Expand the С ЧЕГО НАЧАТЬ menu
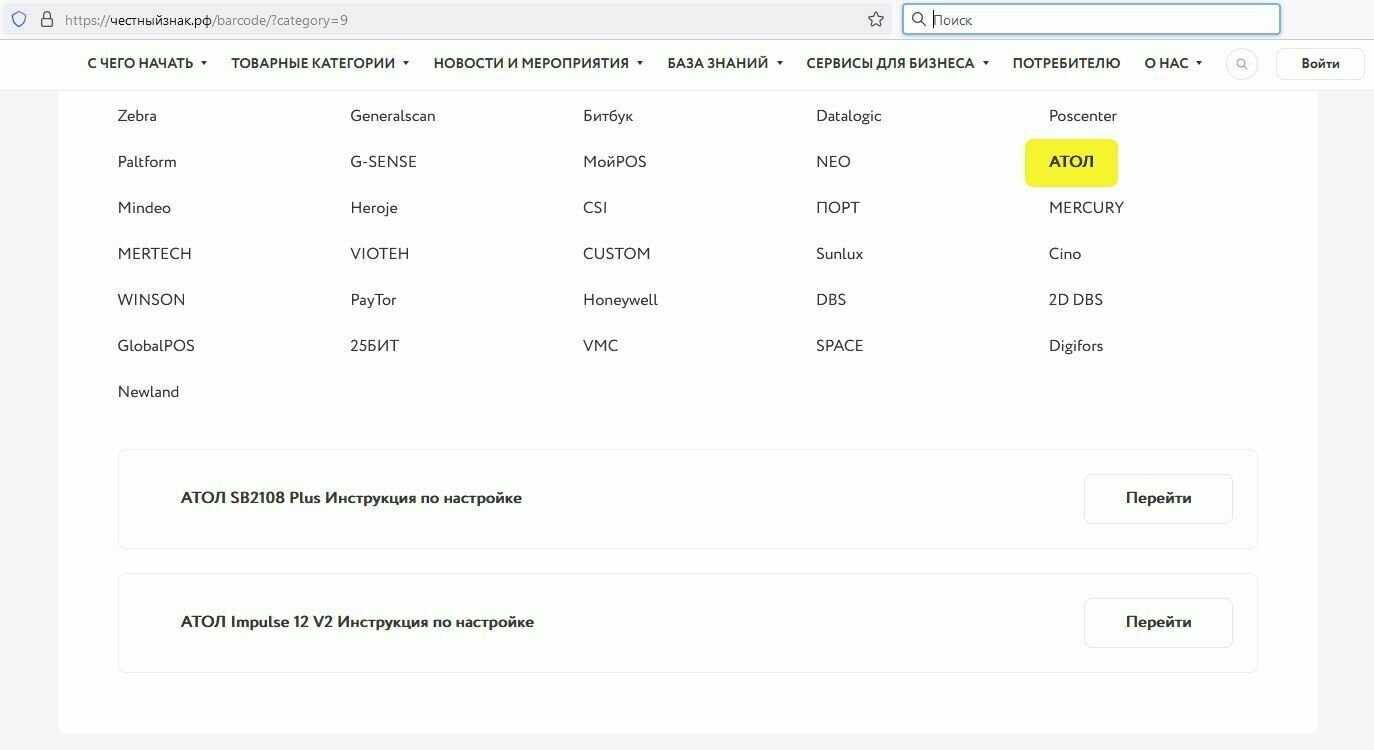1374x750 pixels. pyautogui.click(x=147, y=63)
